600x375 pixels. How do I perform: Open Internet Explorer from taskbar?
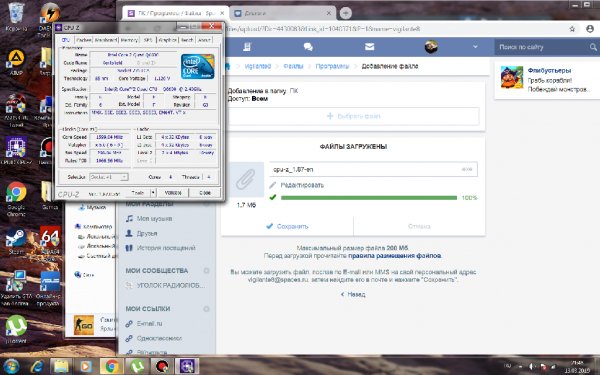coord(37,366)
